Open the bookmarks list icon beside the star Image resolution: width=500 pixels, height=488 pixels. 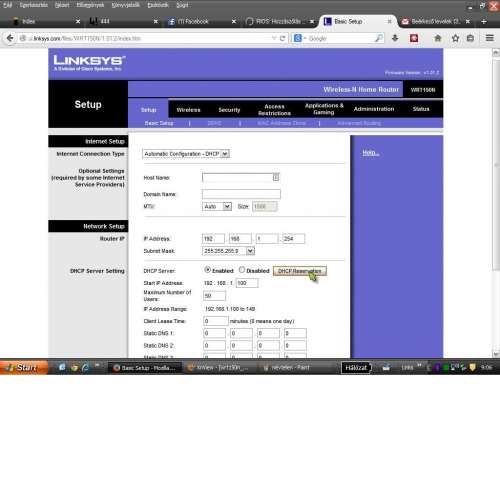[x=470, y=38]
